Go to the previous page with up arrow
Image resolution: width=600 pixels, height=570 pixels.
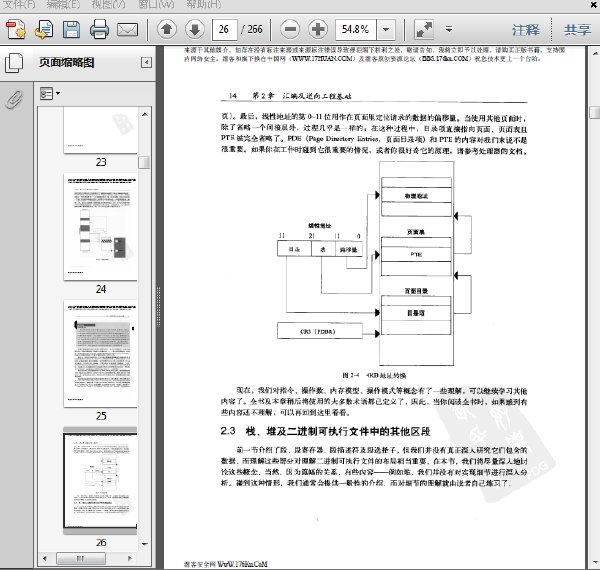pos(167,29)
